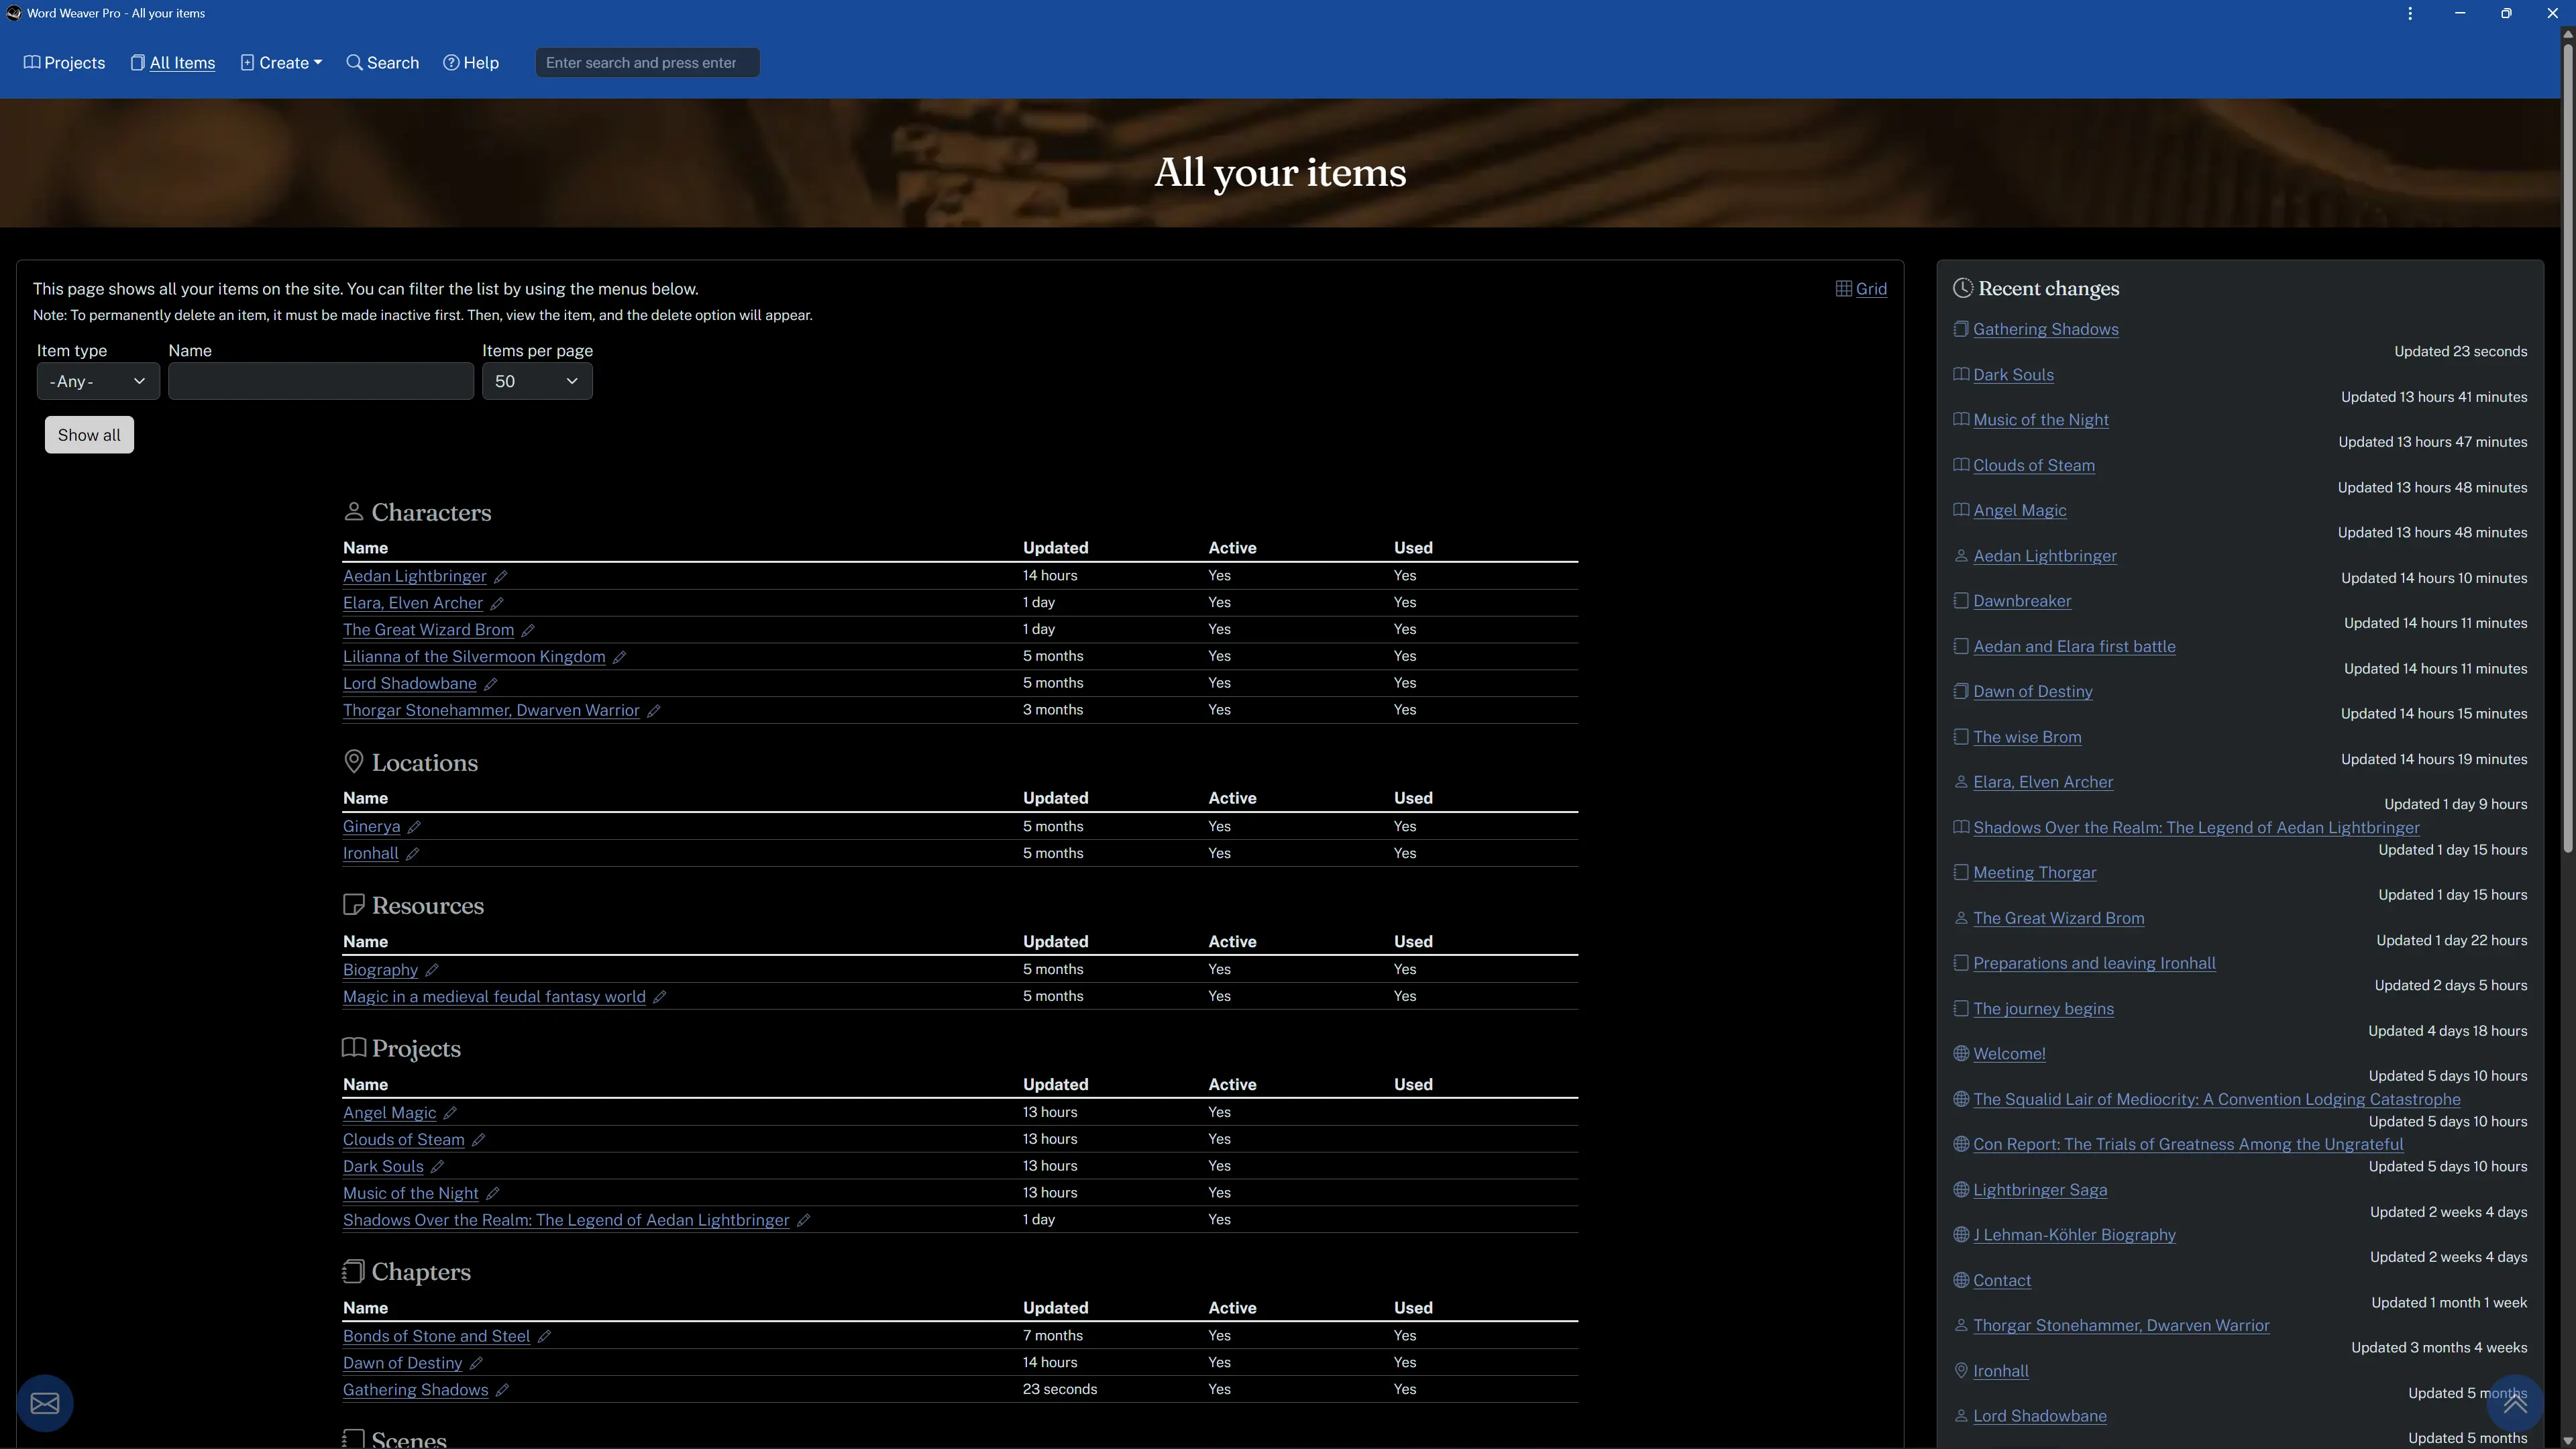Edit Ginerya location pencil icon

[414, 827]
